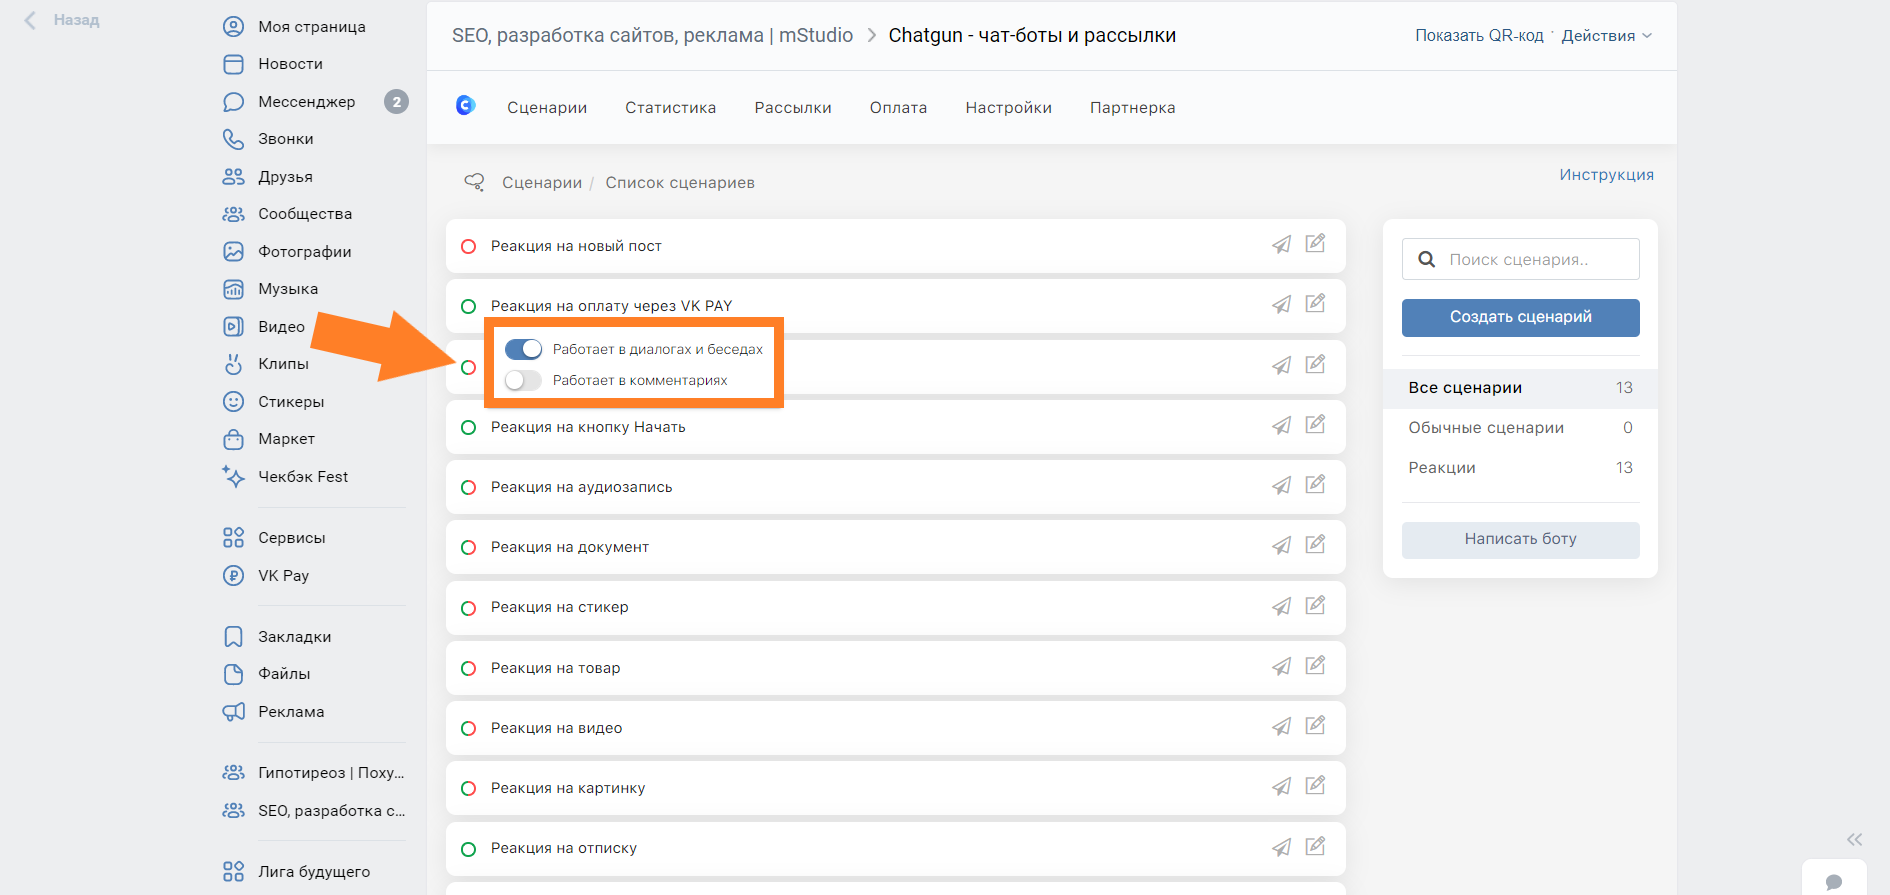This screenshot has width=1890, height=895.
Task: Select the Реакции filter
Action: coord(1520,468)
